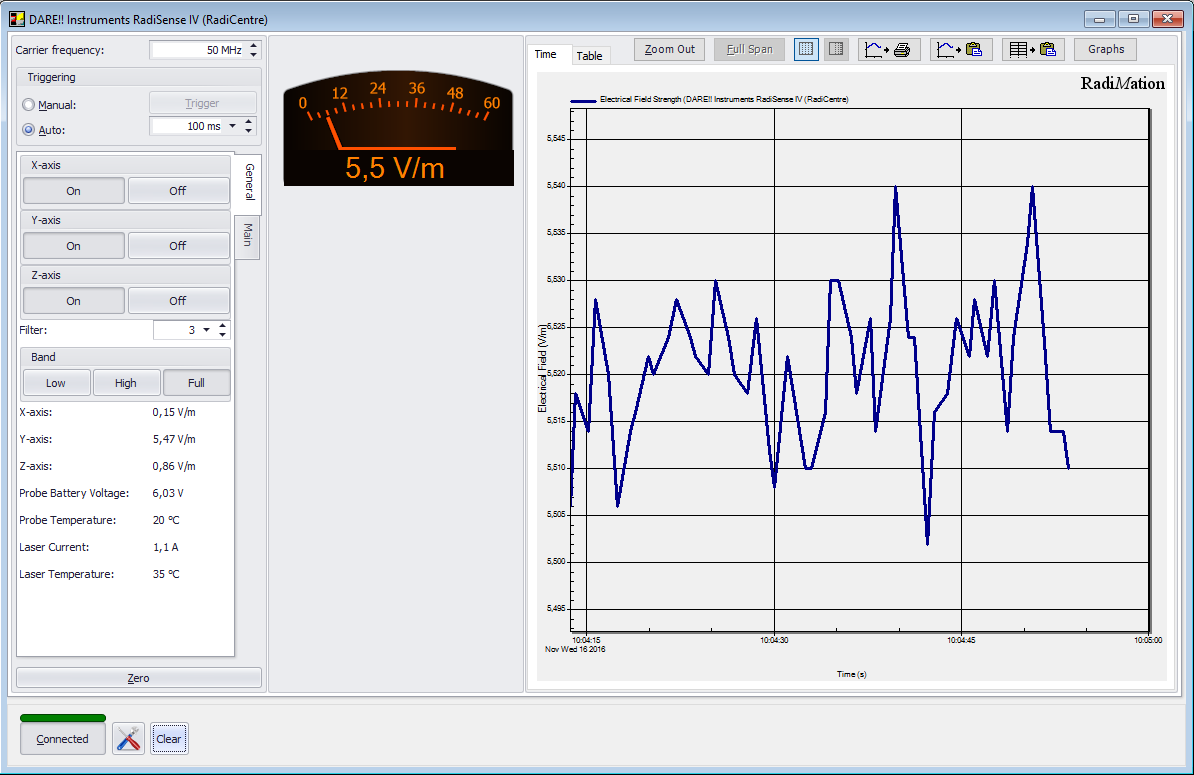
Task: Copy the table data to clipboard
Action: pyautogui.click(x=1033, y=49)
